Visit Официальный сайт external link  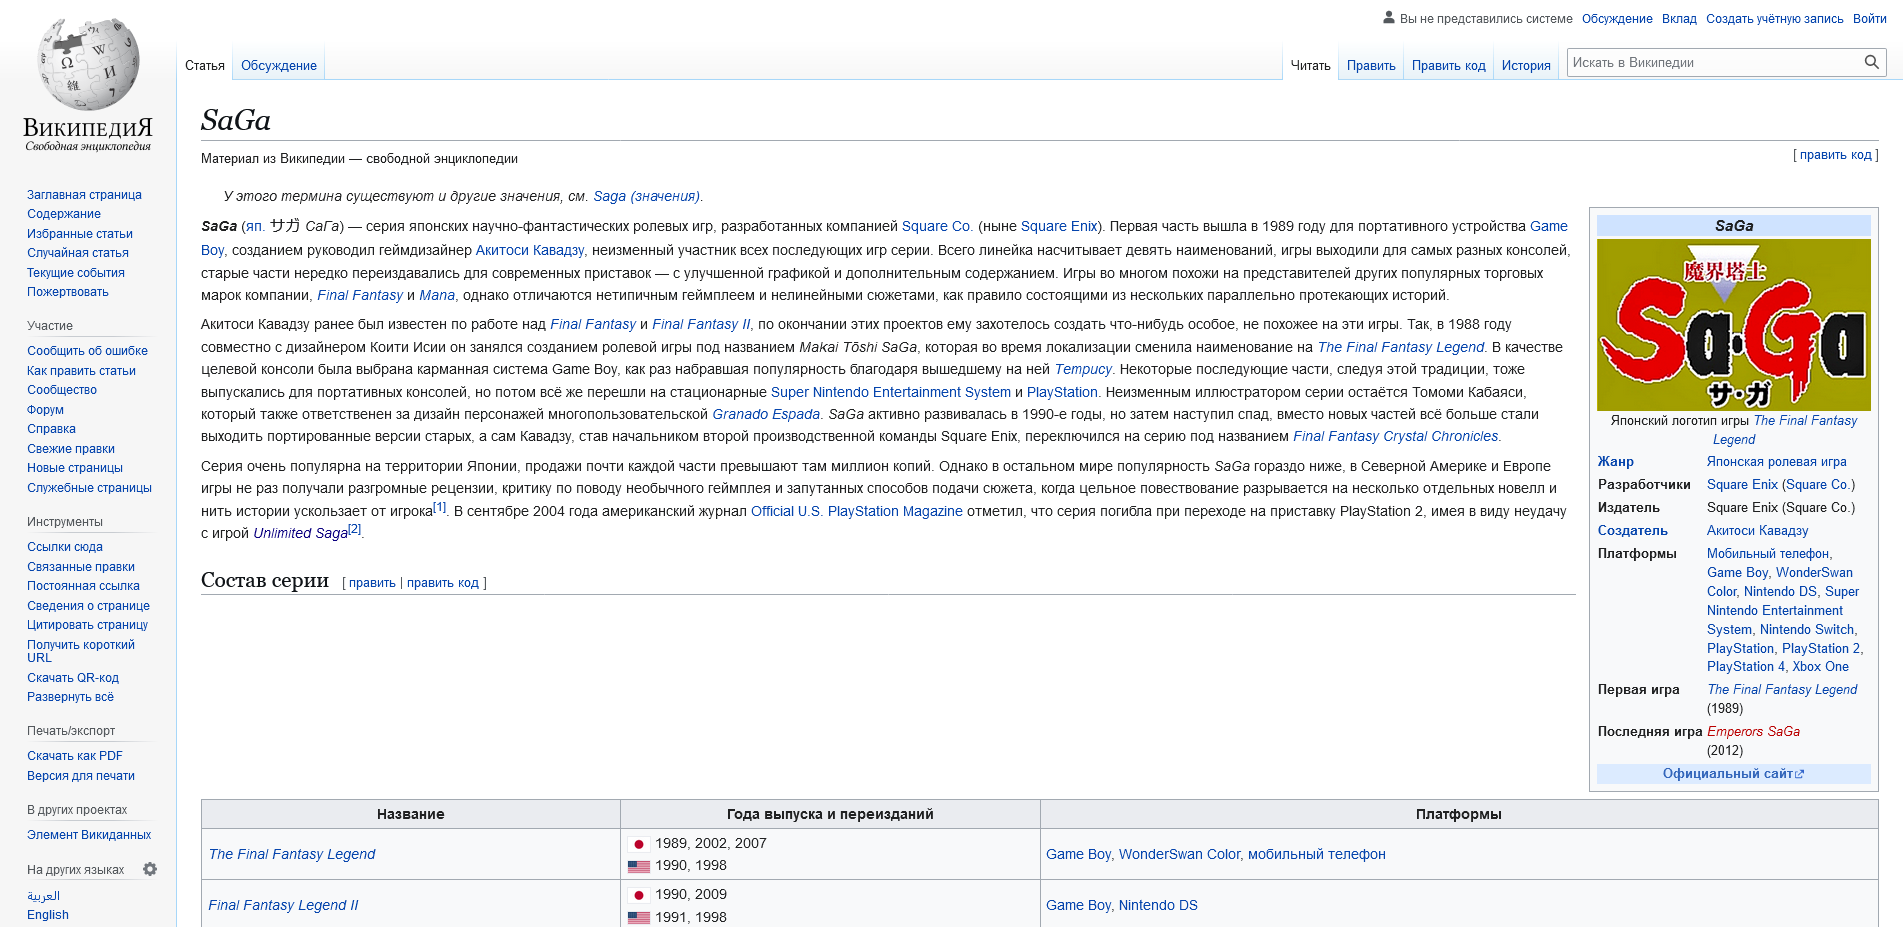[1733, 774]
